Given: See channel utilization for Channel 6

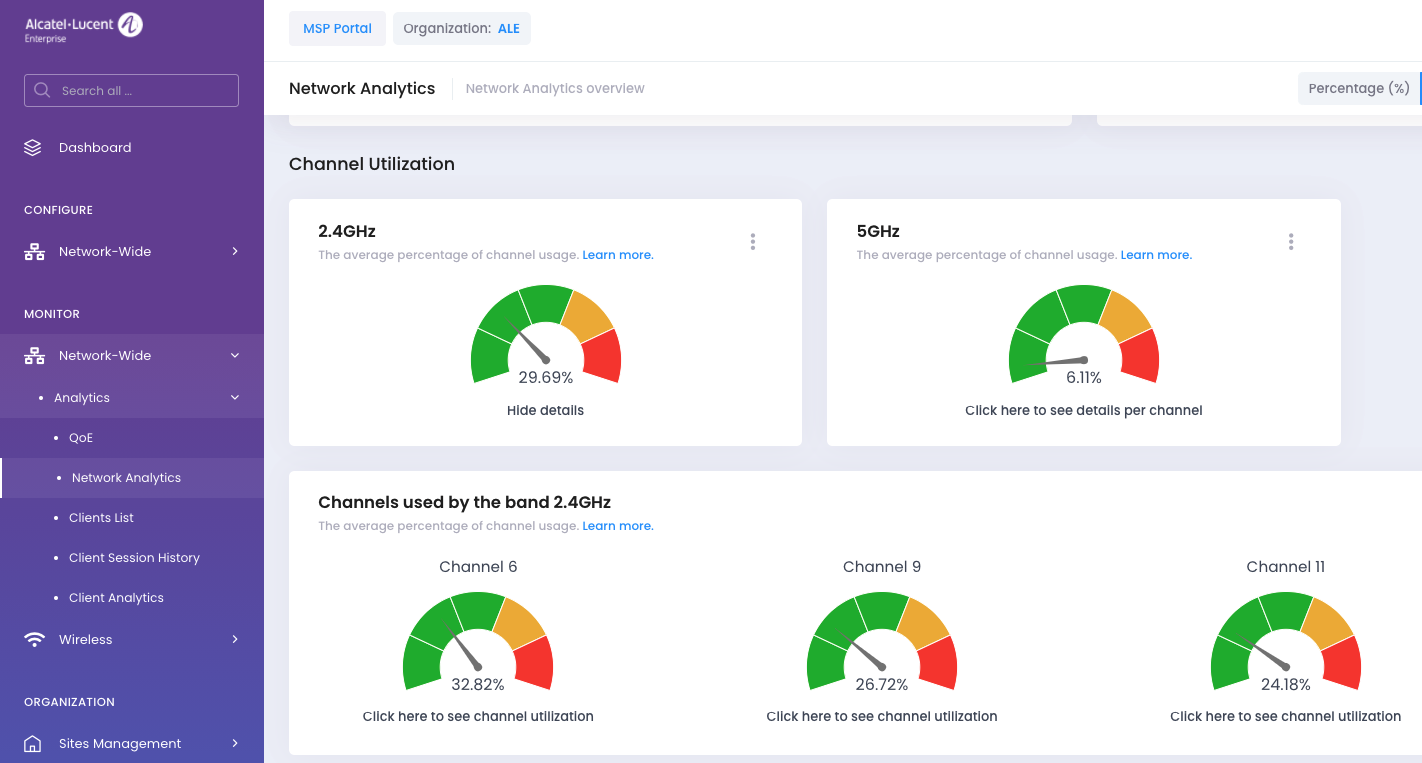Looking at the screenshot, I should tap(478, 716).
